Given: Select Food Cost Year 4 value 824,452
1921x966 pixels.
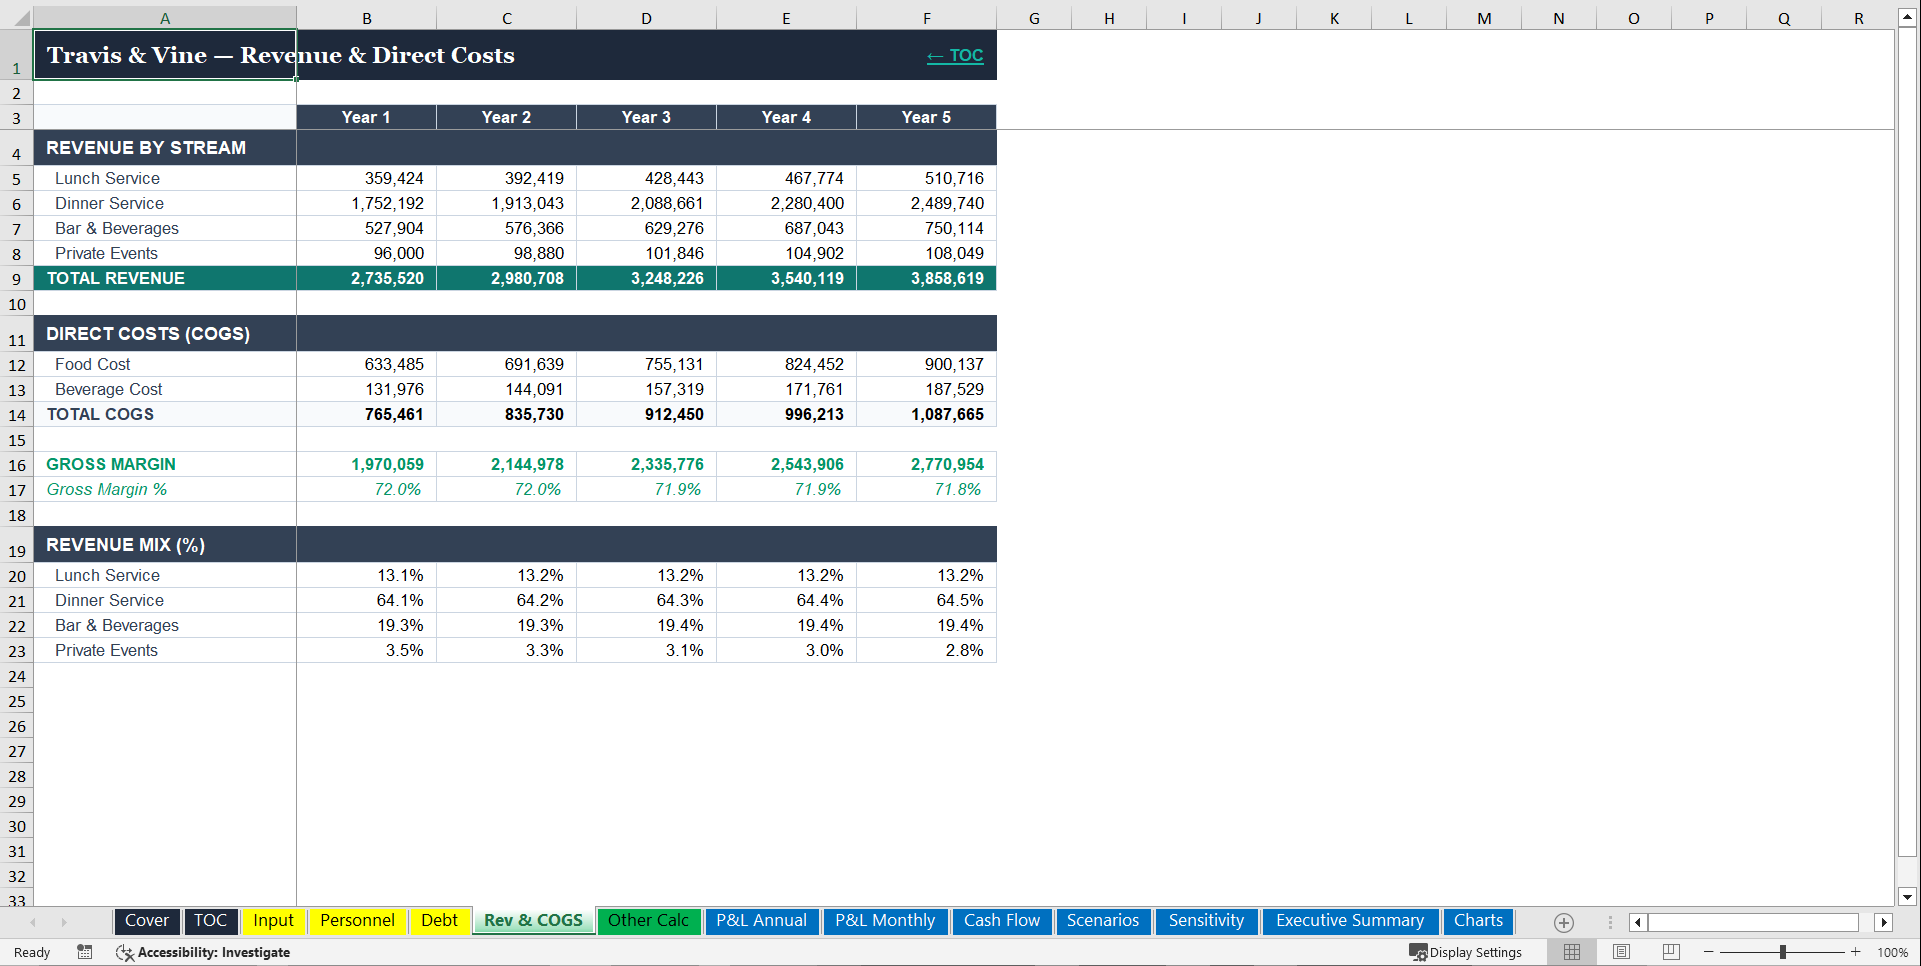Looking at the screenshot, I should tap(786, 364).
